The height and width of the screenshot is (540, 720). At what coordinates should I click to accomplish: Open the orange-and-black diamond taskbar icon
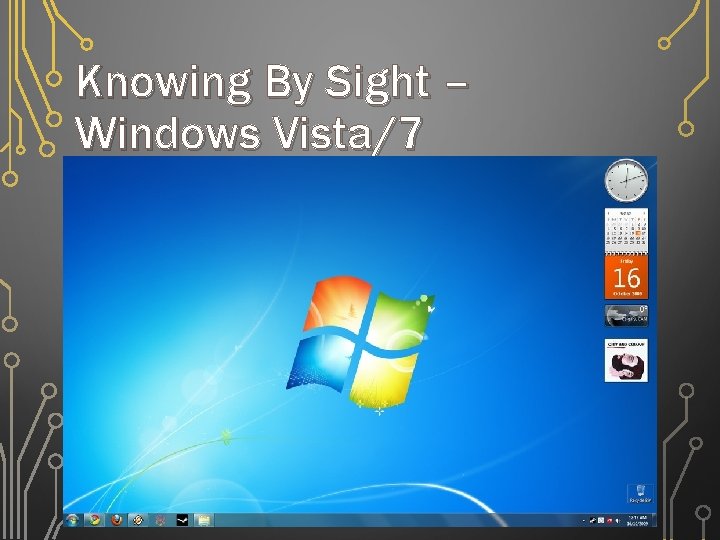(x=138, y=520)
